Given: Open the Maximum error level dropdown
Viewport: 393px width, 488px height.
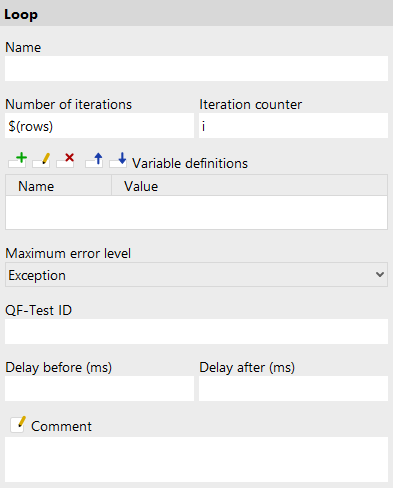Looking at the screenshot, I should pyautogui.click(x=196, y=275).
